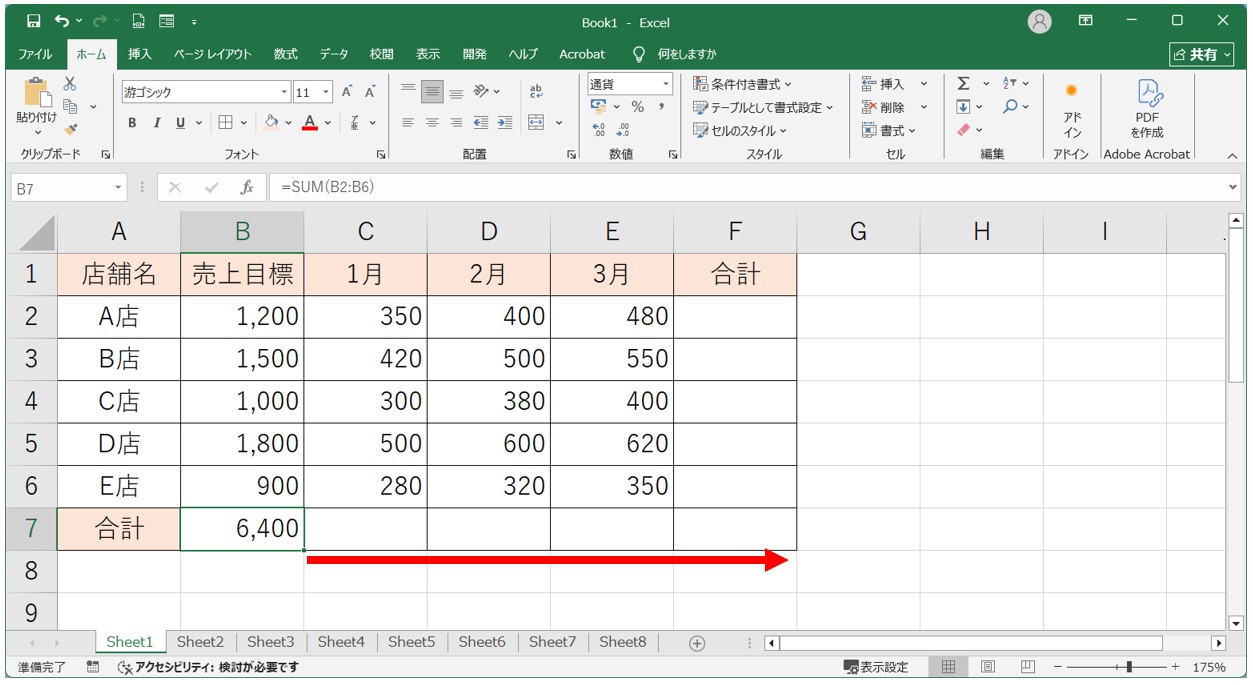Decrease the cell indent
Image resolution: width=1253 pixels, height=685 pixels.
(x=481, y=122)
